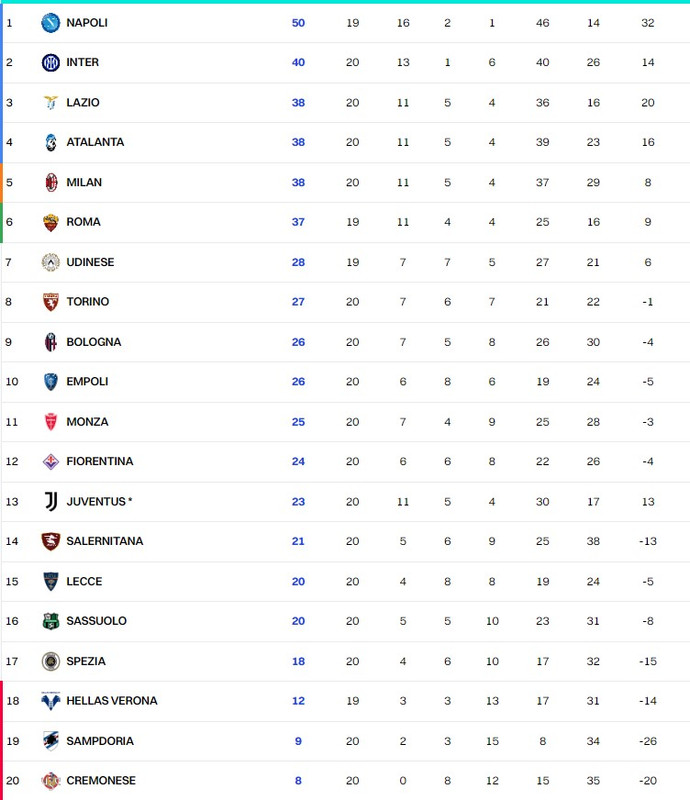Click the Lazio eagle crest icon
This screenshot has width=690, height=800.
click(x=51, y=103)
